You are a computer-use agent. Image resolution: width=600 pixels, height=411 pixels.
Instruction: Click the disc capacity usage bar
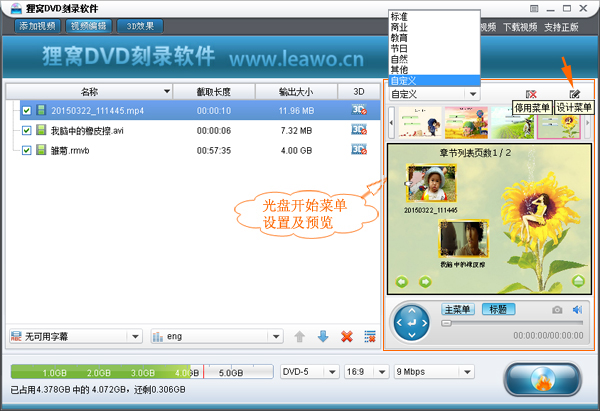(142, 372)
